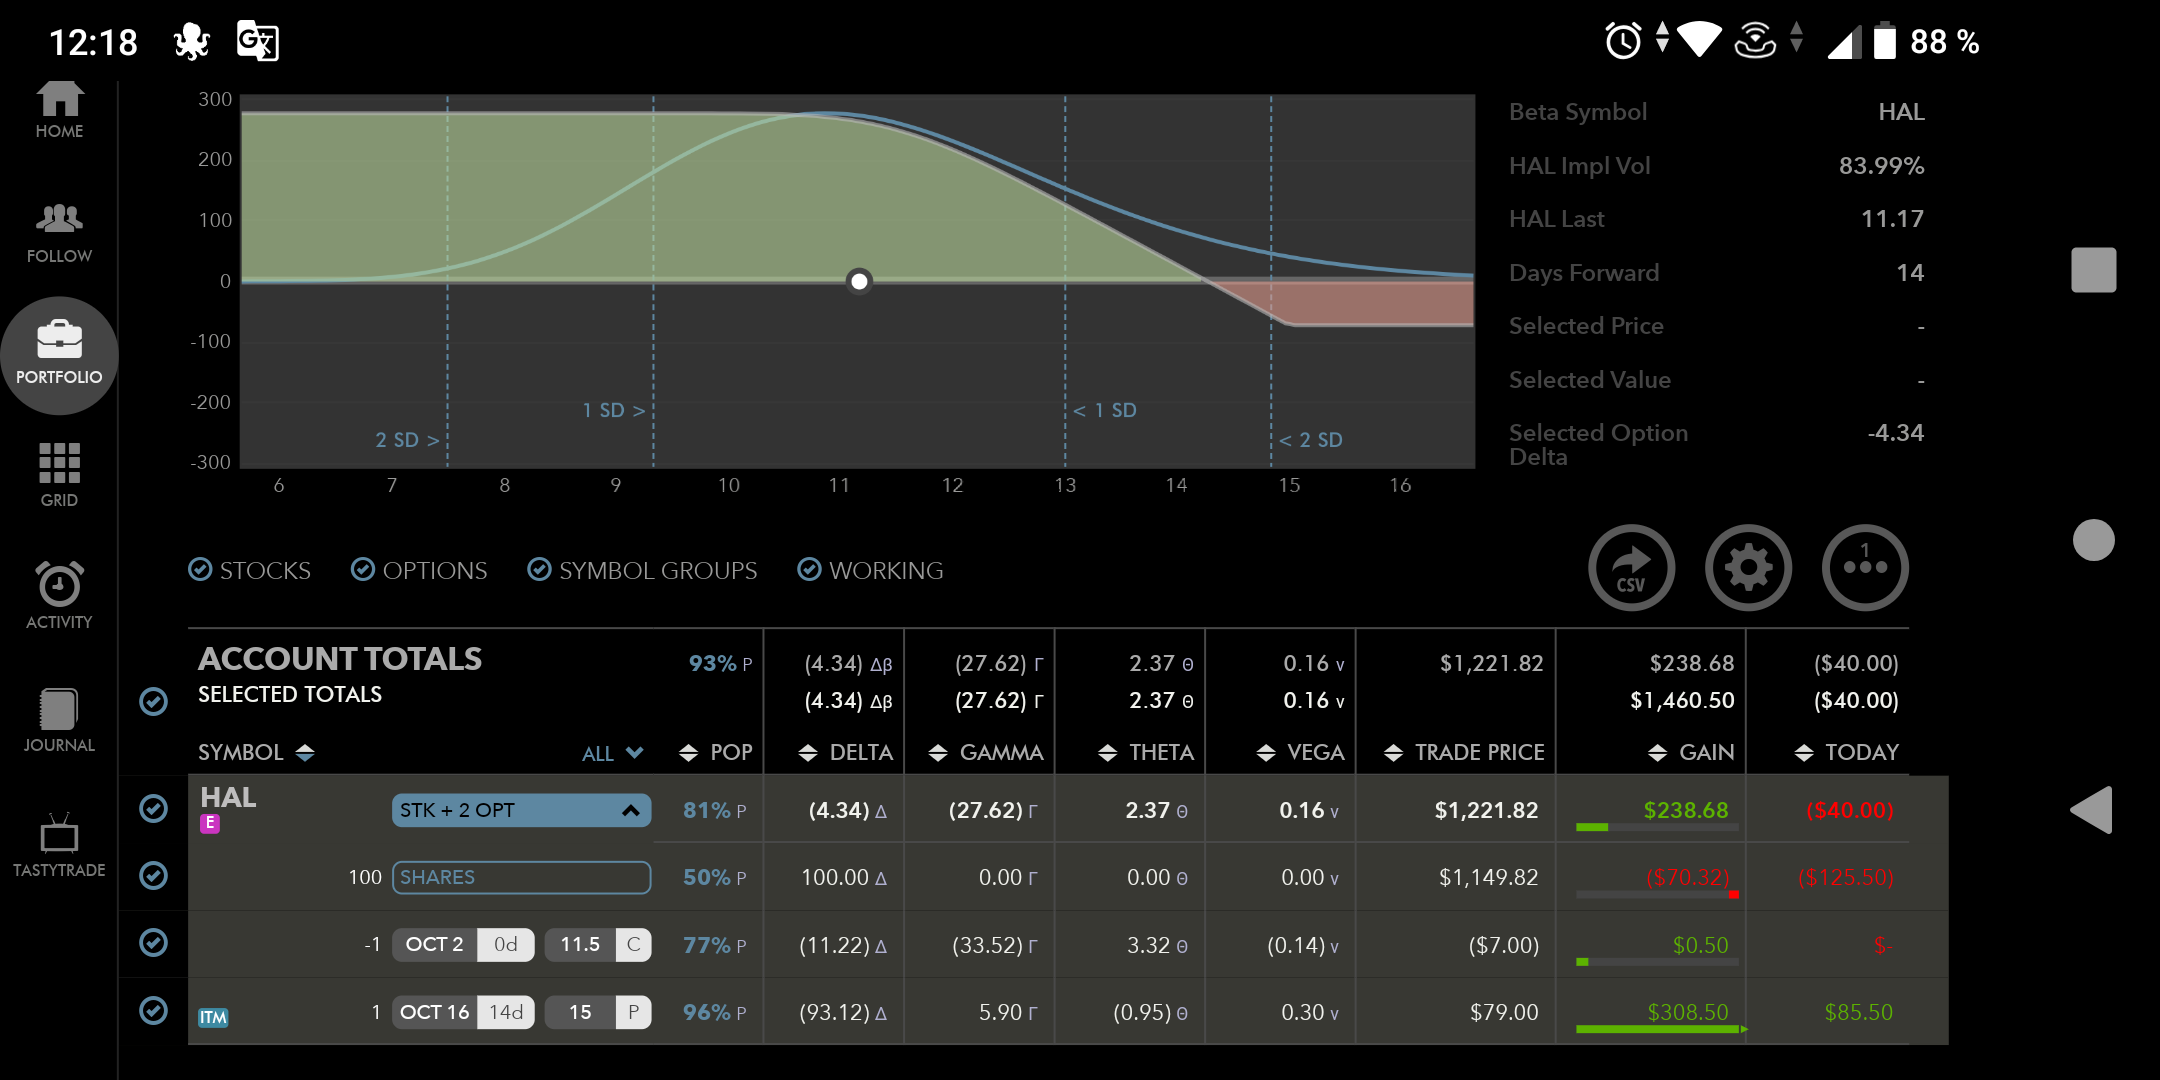The height and width of the screenshot is (1080, 2160).
Task: Open the ALL symbol filter dropdown
Action: tap(612, 753)
